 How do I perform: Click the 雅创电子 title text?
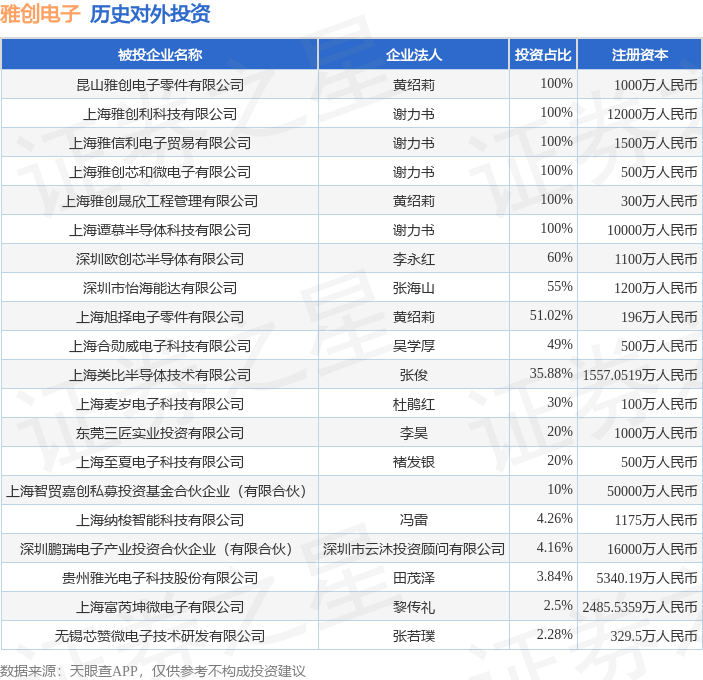(40, 14)
